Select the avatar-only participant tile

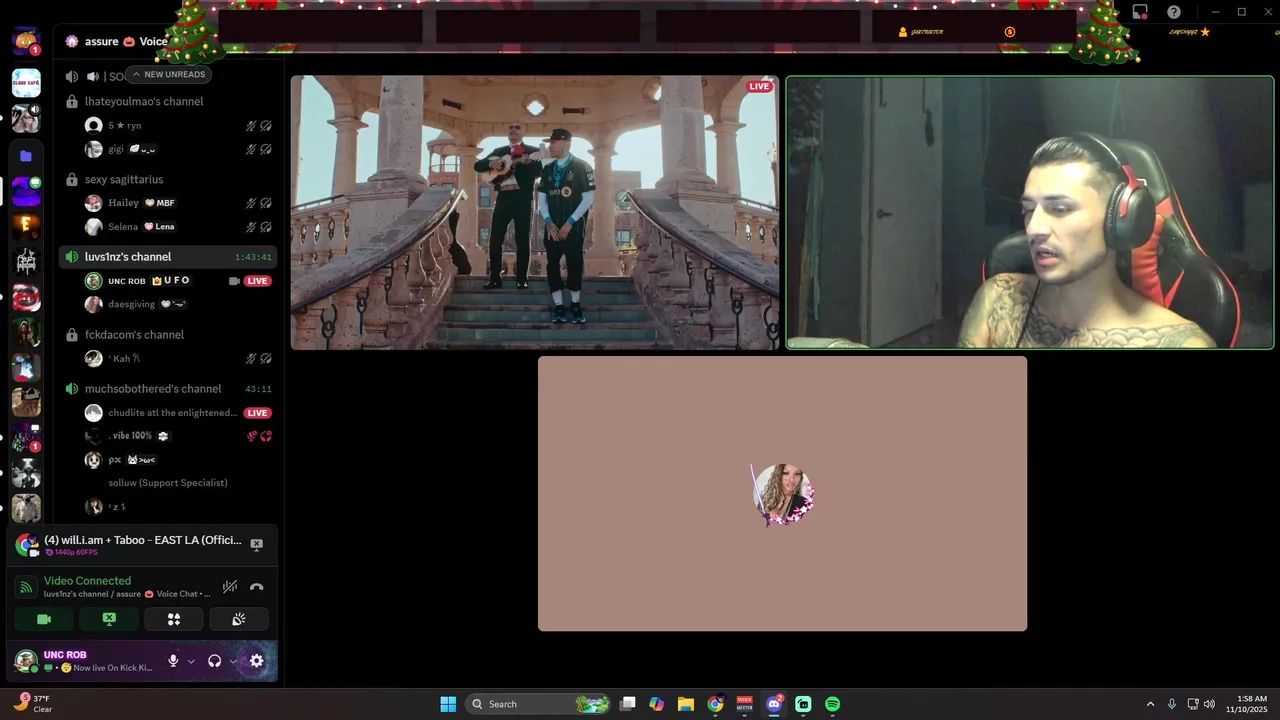[x=782, y=494]
